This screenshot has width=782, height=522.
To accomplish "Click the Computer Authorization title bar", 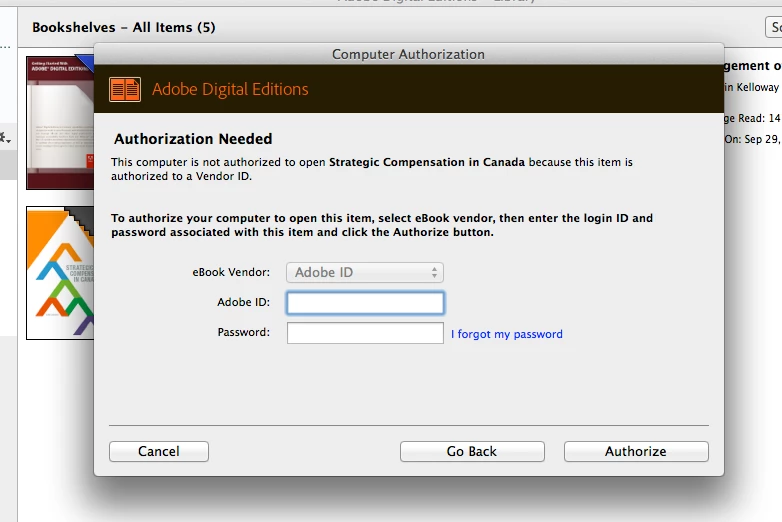I will pos(408,54).
